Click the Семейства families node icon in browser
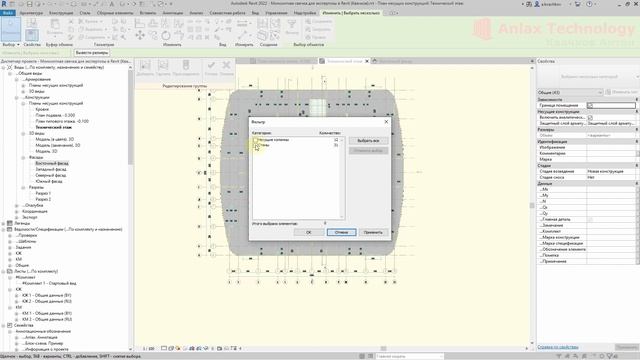The width and height of the screenshot is (640, 360). (10, 325)
